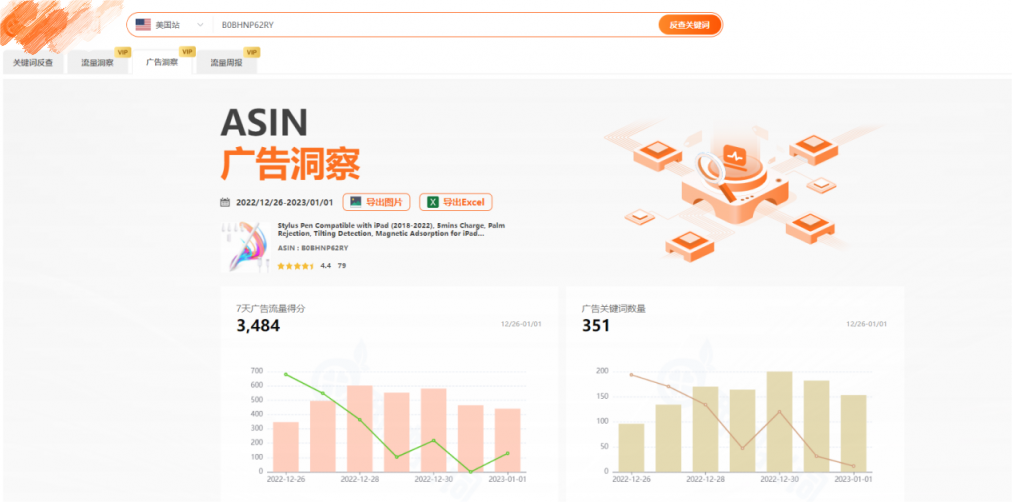This screenshot has width=1012, height=502.
Task: Click the 2022-12-26 bar in traffic score chart
Action: 286,447
